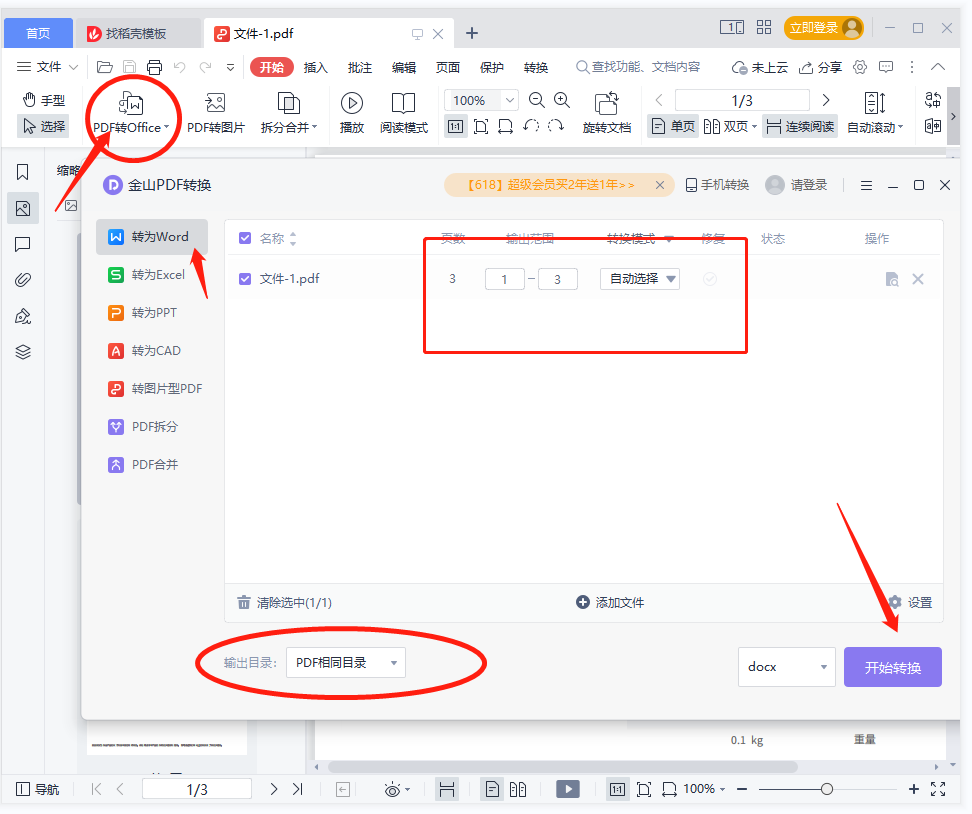Click the 开始转换 button

click(x=893, y=667)
